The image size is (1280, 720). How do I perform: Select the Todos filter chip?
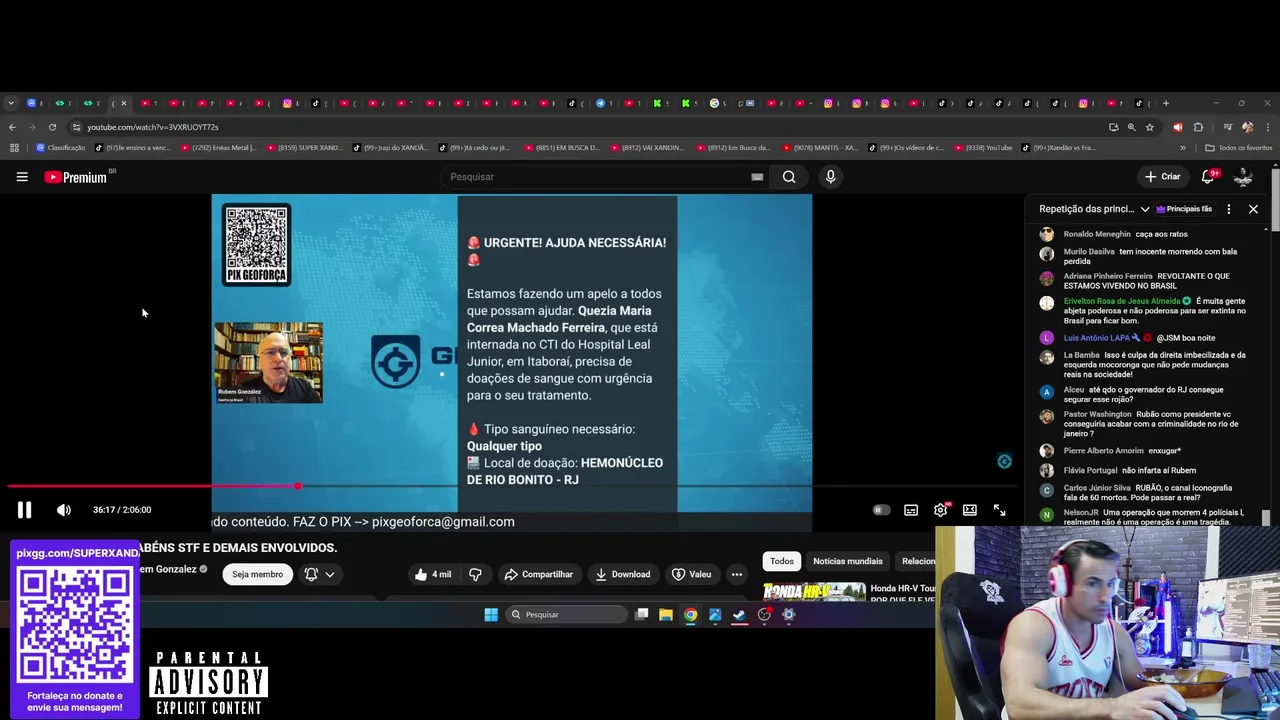(782, 561)
